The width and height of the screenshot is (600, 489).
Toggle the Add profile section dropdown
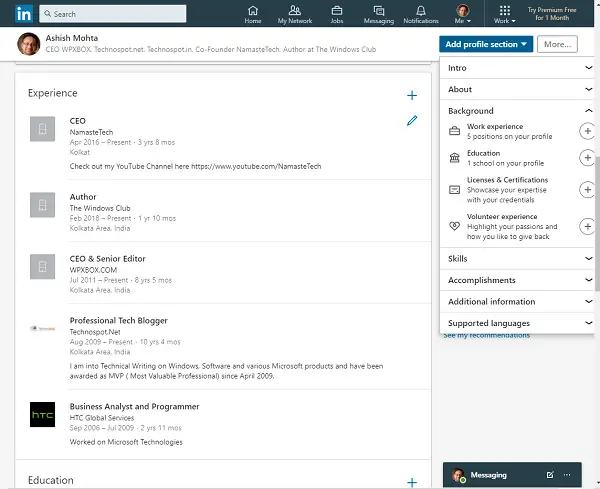tap(486, 44)
